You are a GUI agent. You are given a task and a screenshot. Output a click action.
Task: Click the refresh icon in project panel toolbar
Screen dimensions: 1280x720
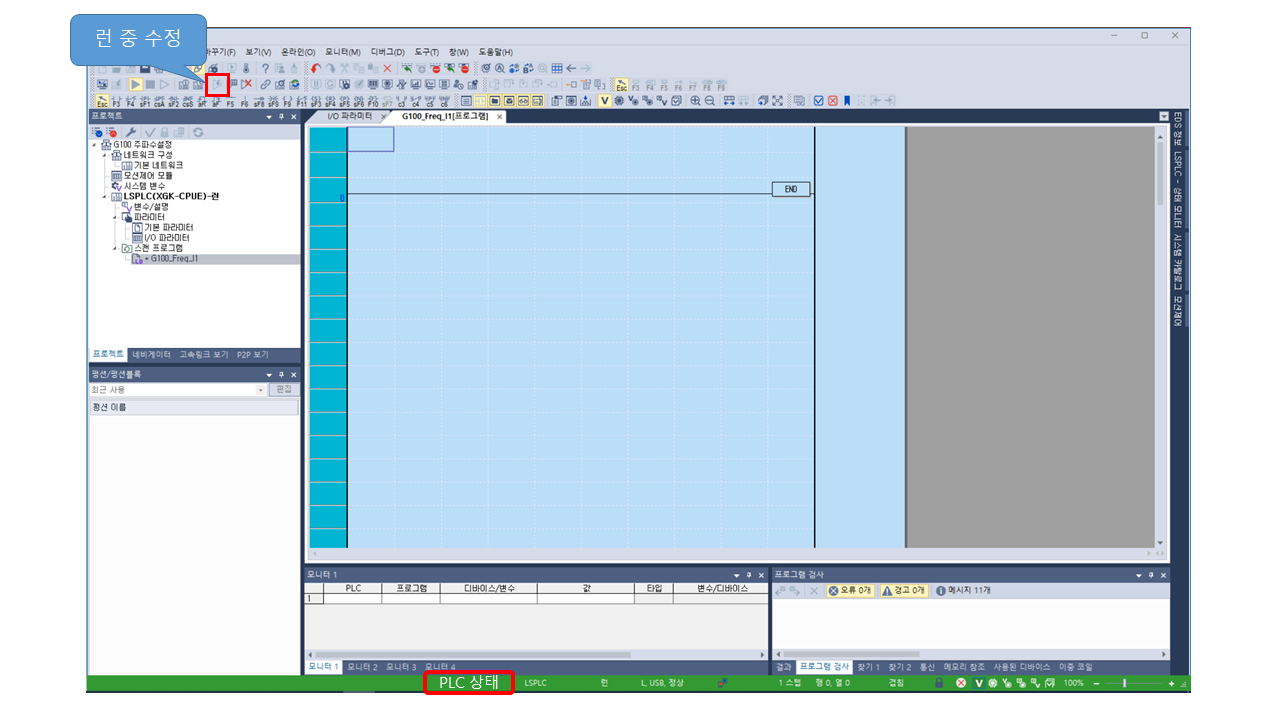198,133
